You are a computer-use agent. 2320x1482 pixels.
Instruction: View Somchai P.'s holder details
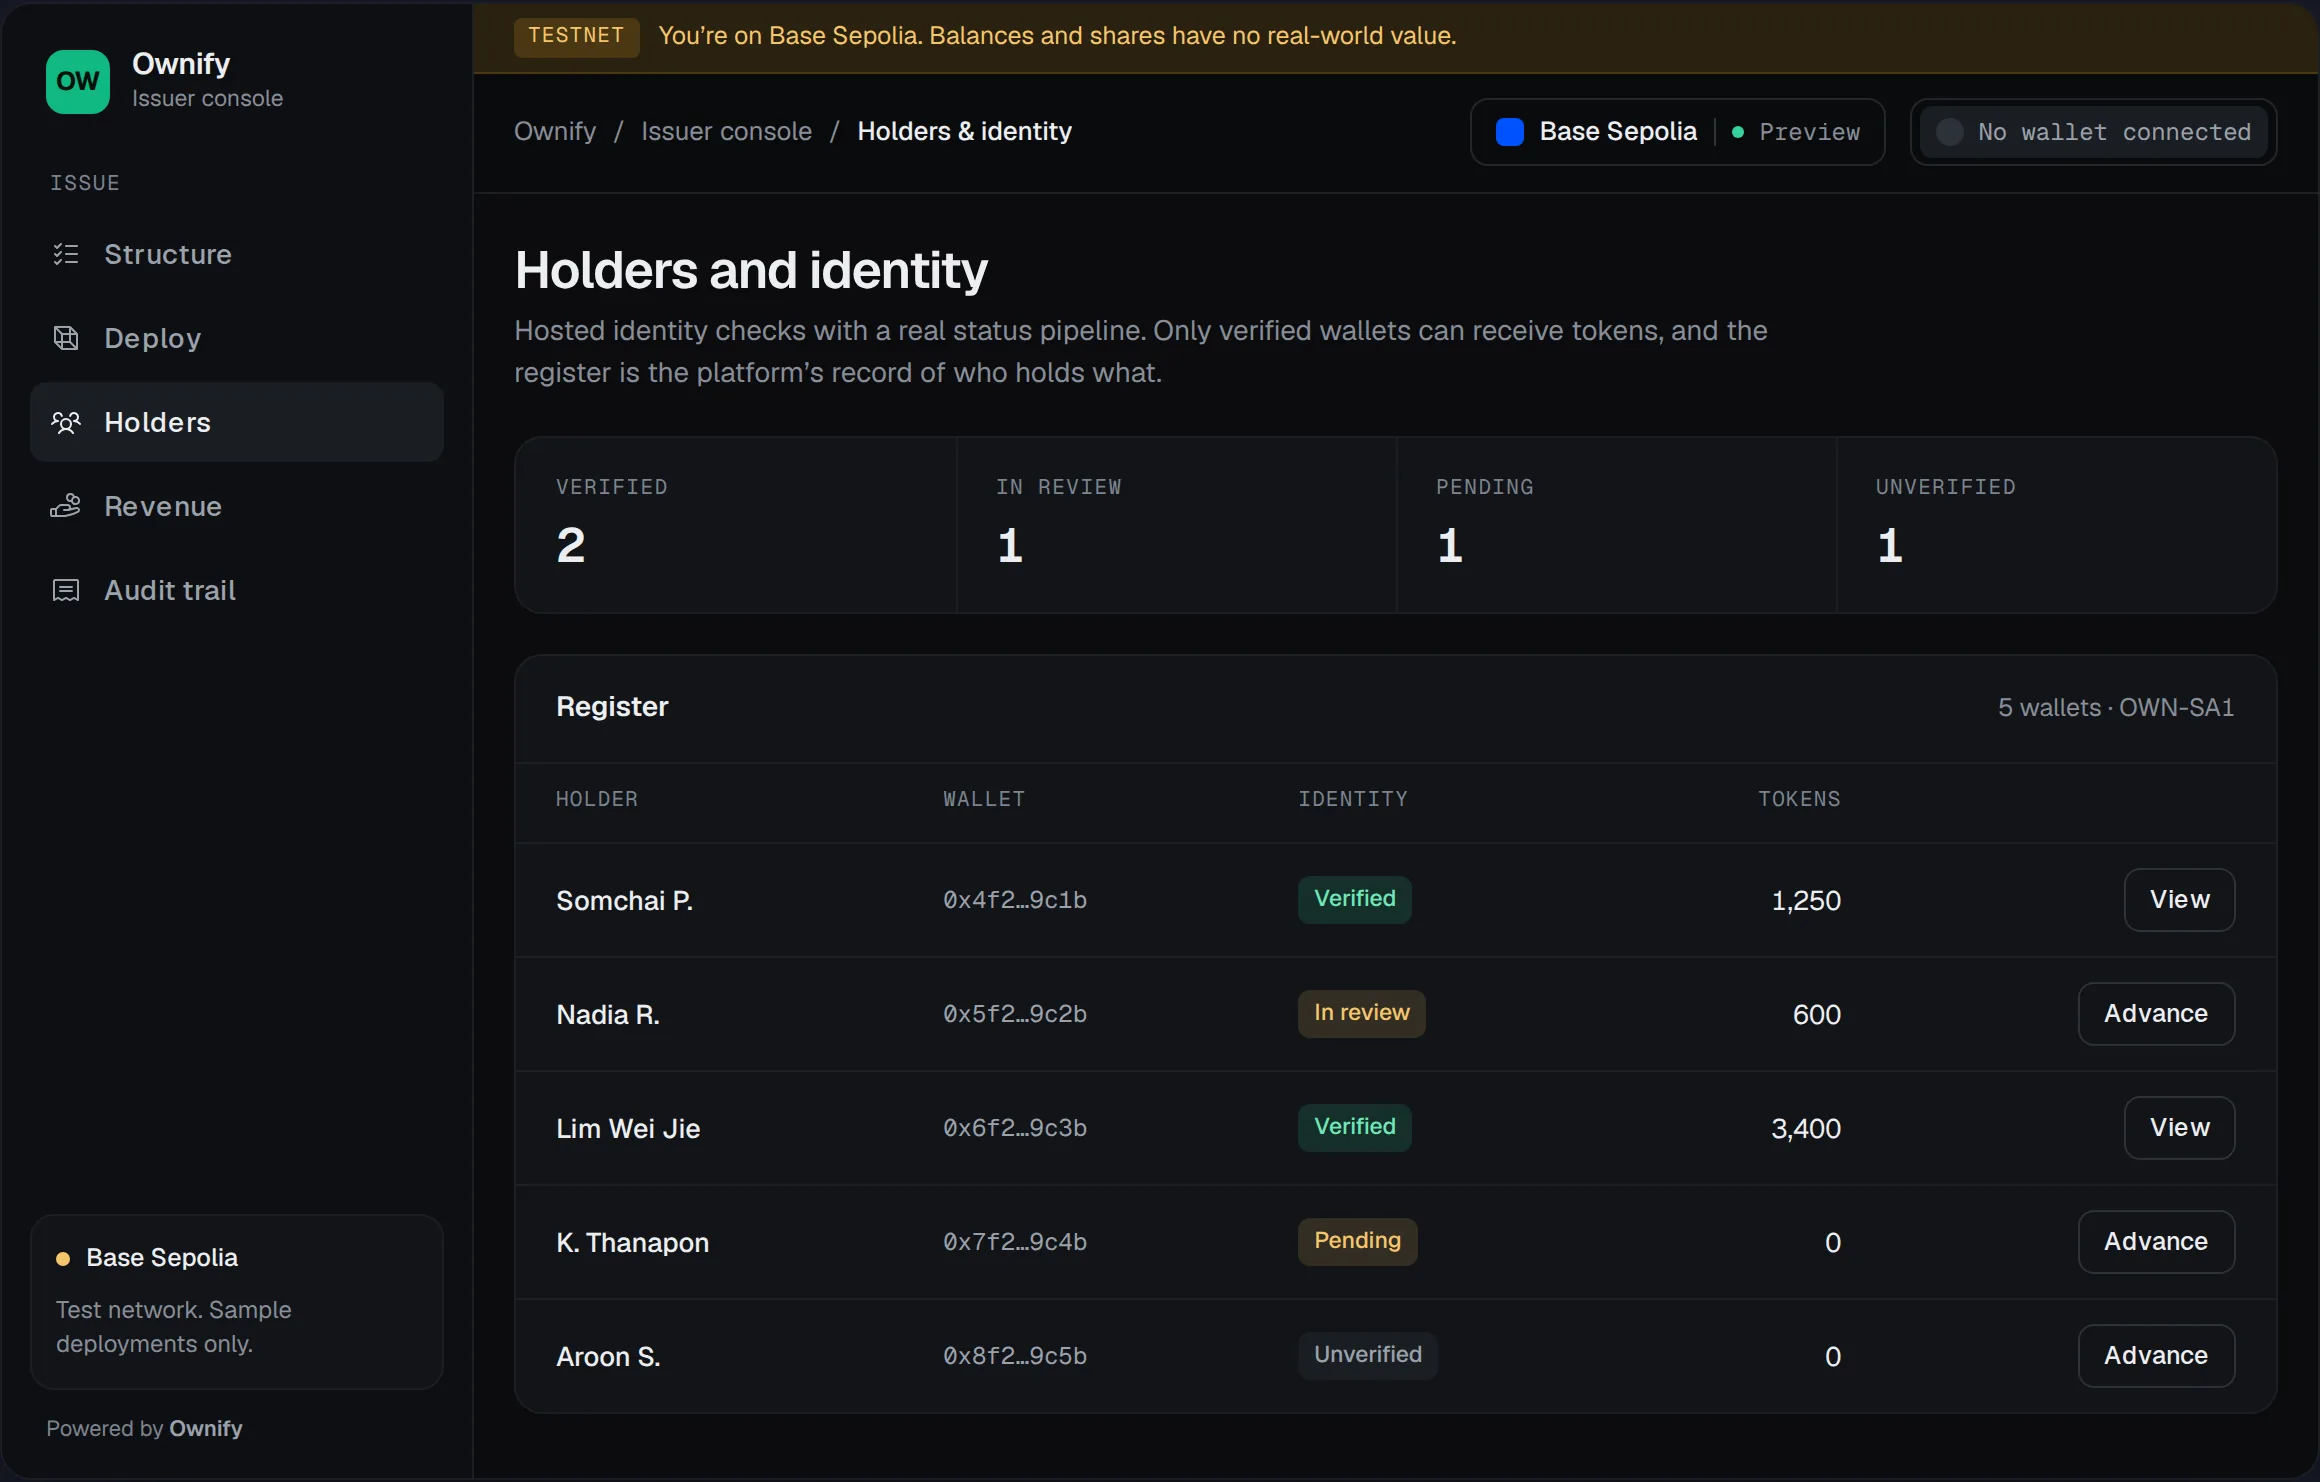[x=2179, y=900]
